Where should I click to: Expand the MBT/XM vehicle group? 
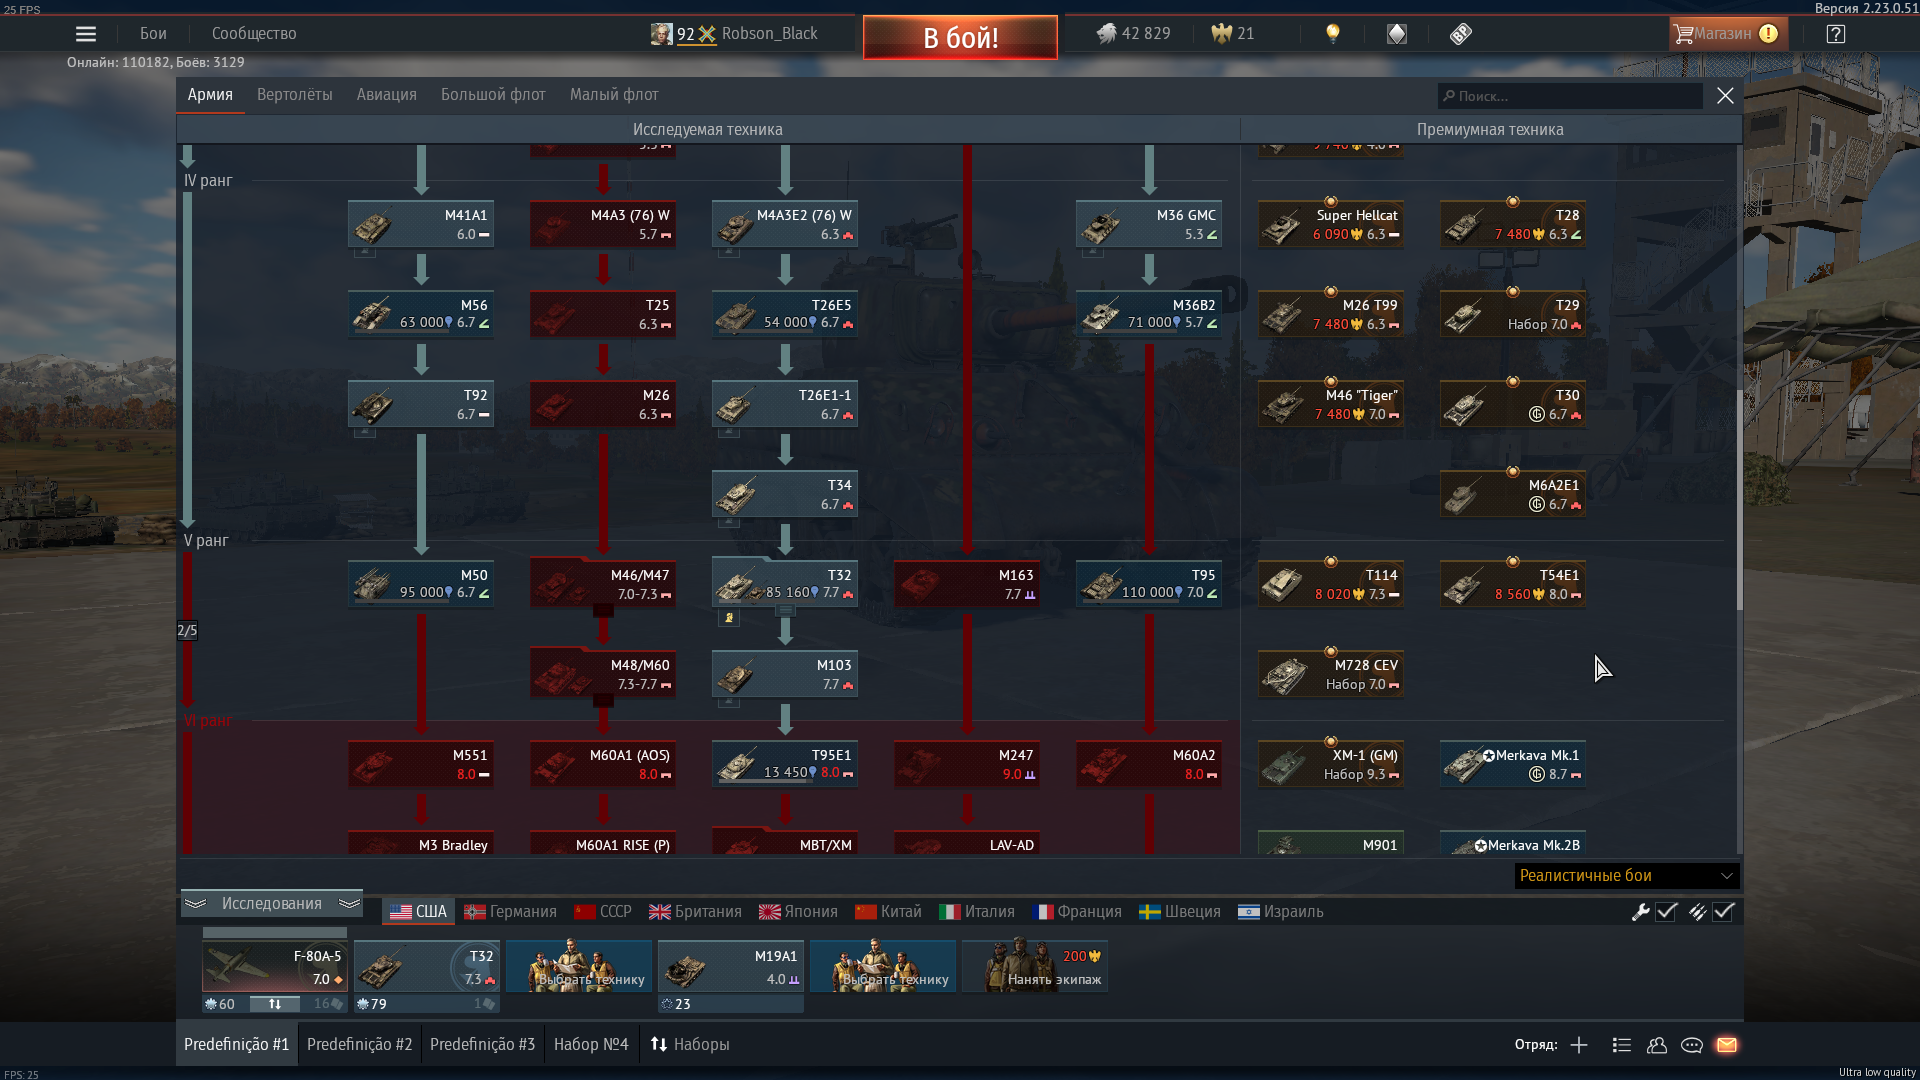coord(785,842)
